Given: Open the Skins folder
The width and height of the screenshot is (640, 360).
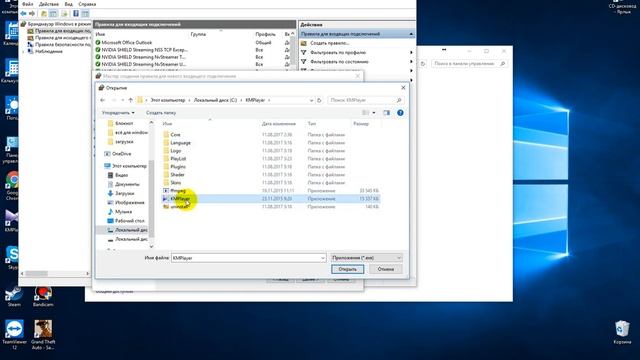Looking at the screenshot, I should [176, 182].
